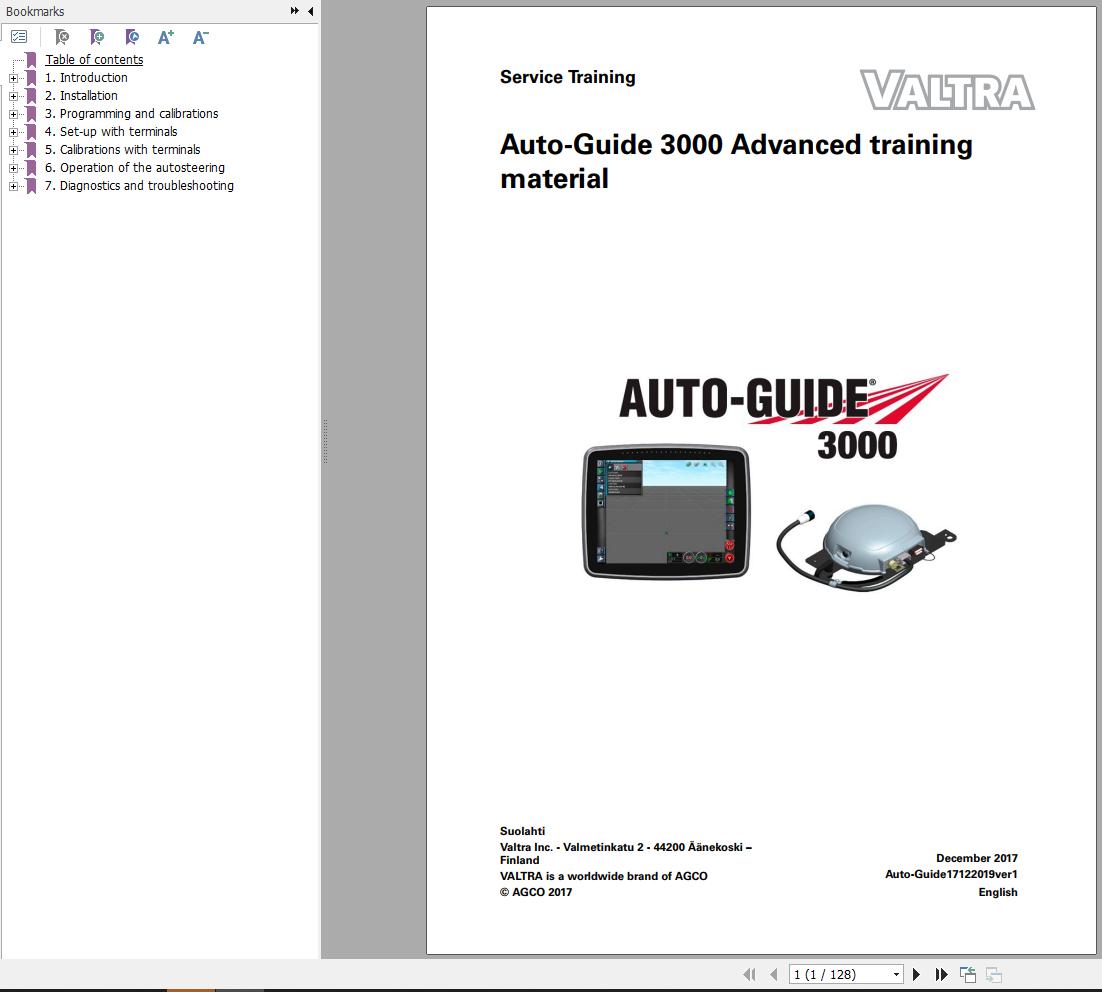Decrease bookmark text size with A- icon
This screenshot has height=992, width=1102.
(200, 37)
